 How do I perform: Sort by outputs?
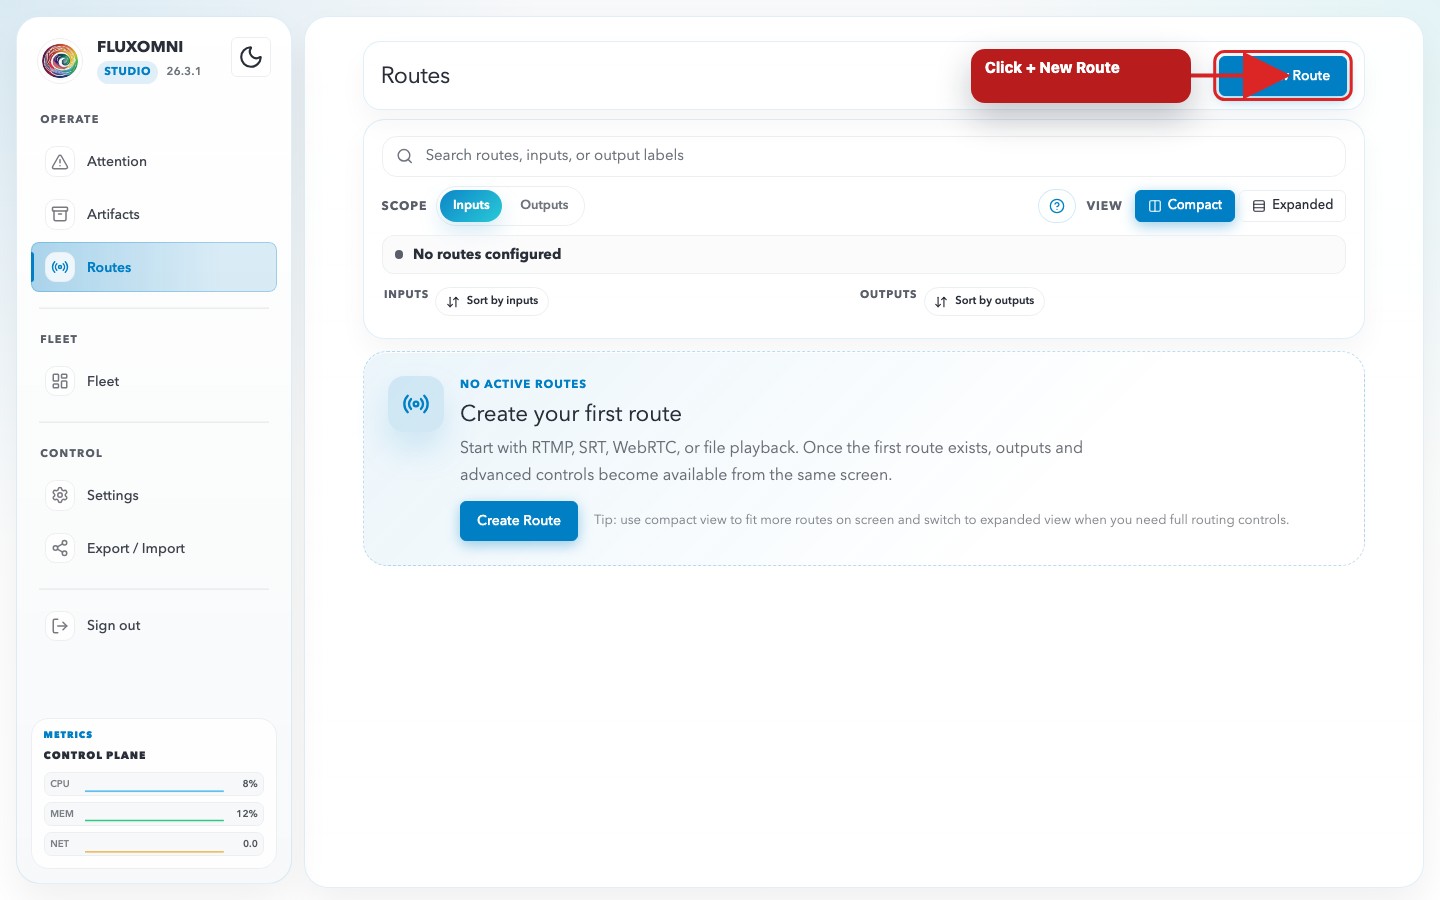[984, 301]
